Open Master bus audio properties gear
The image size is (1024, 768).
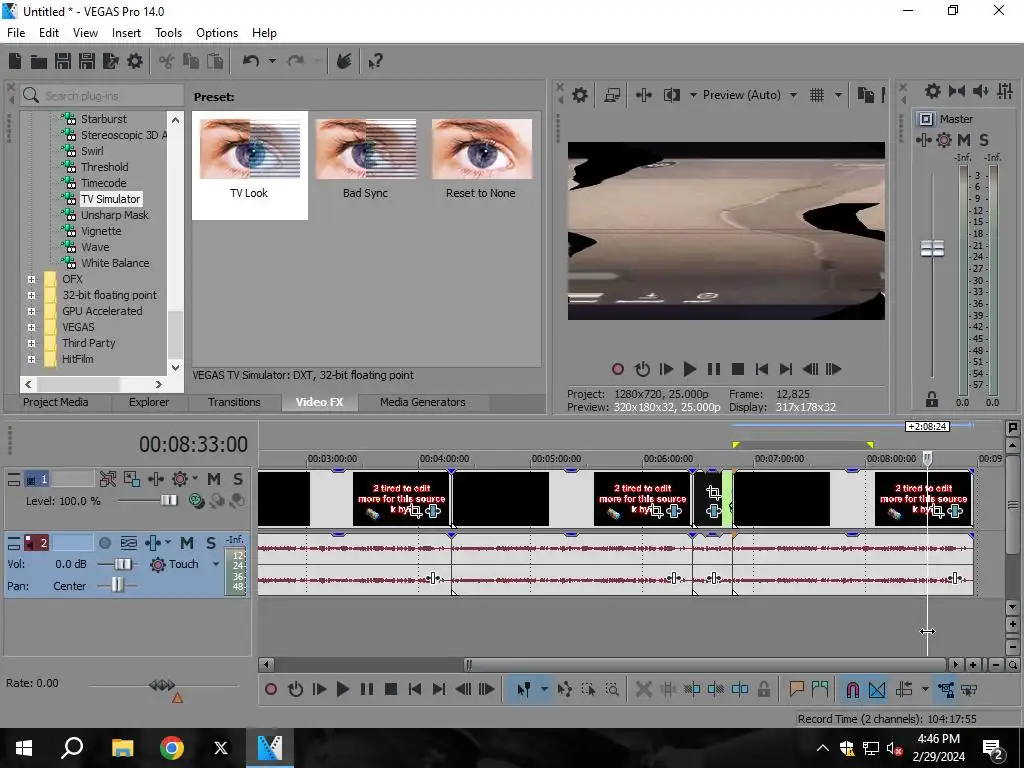[x=933, y=91]
